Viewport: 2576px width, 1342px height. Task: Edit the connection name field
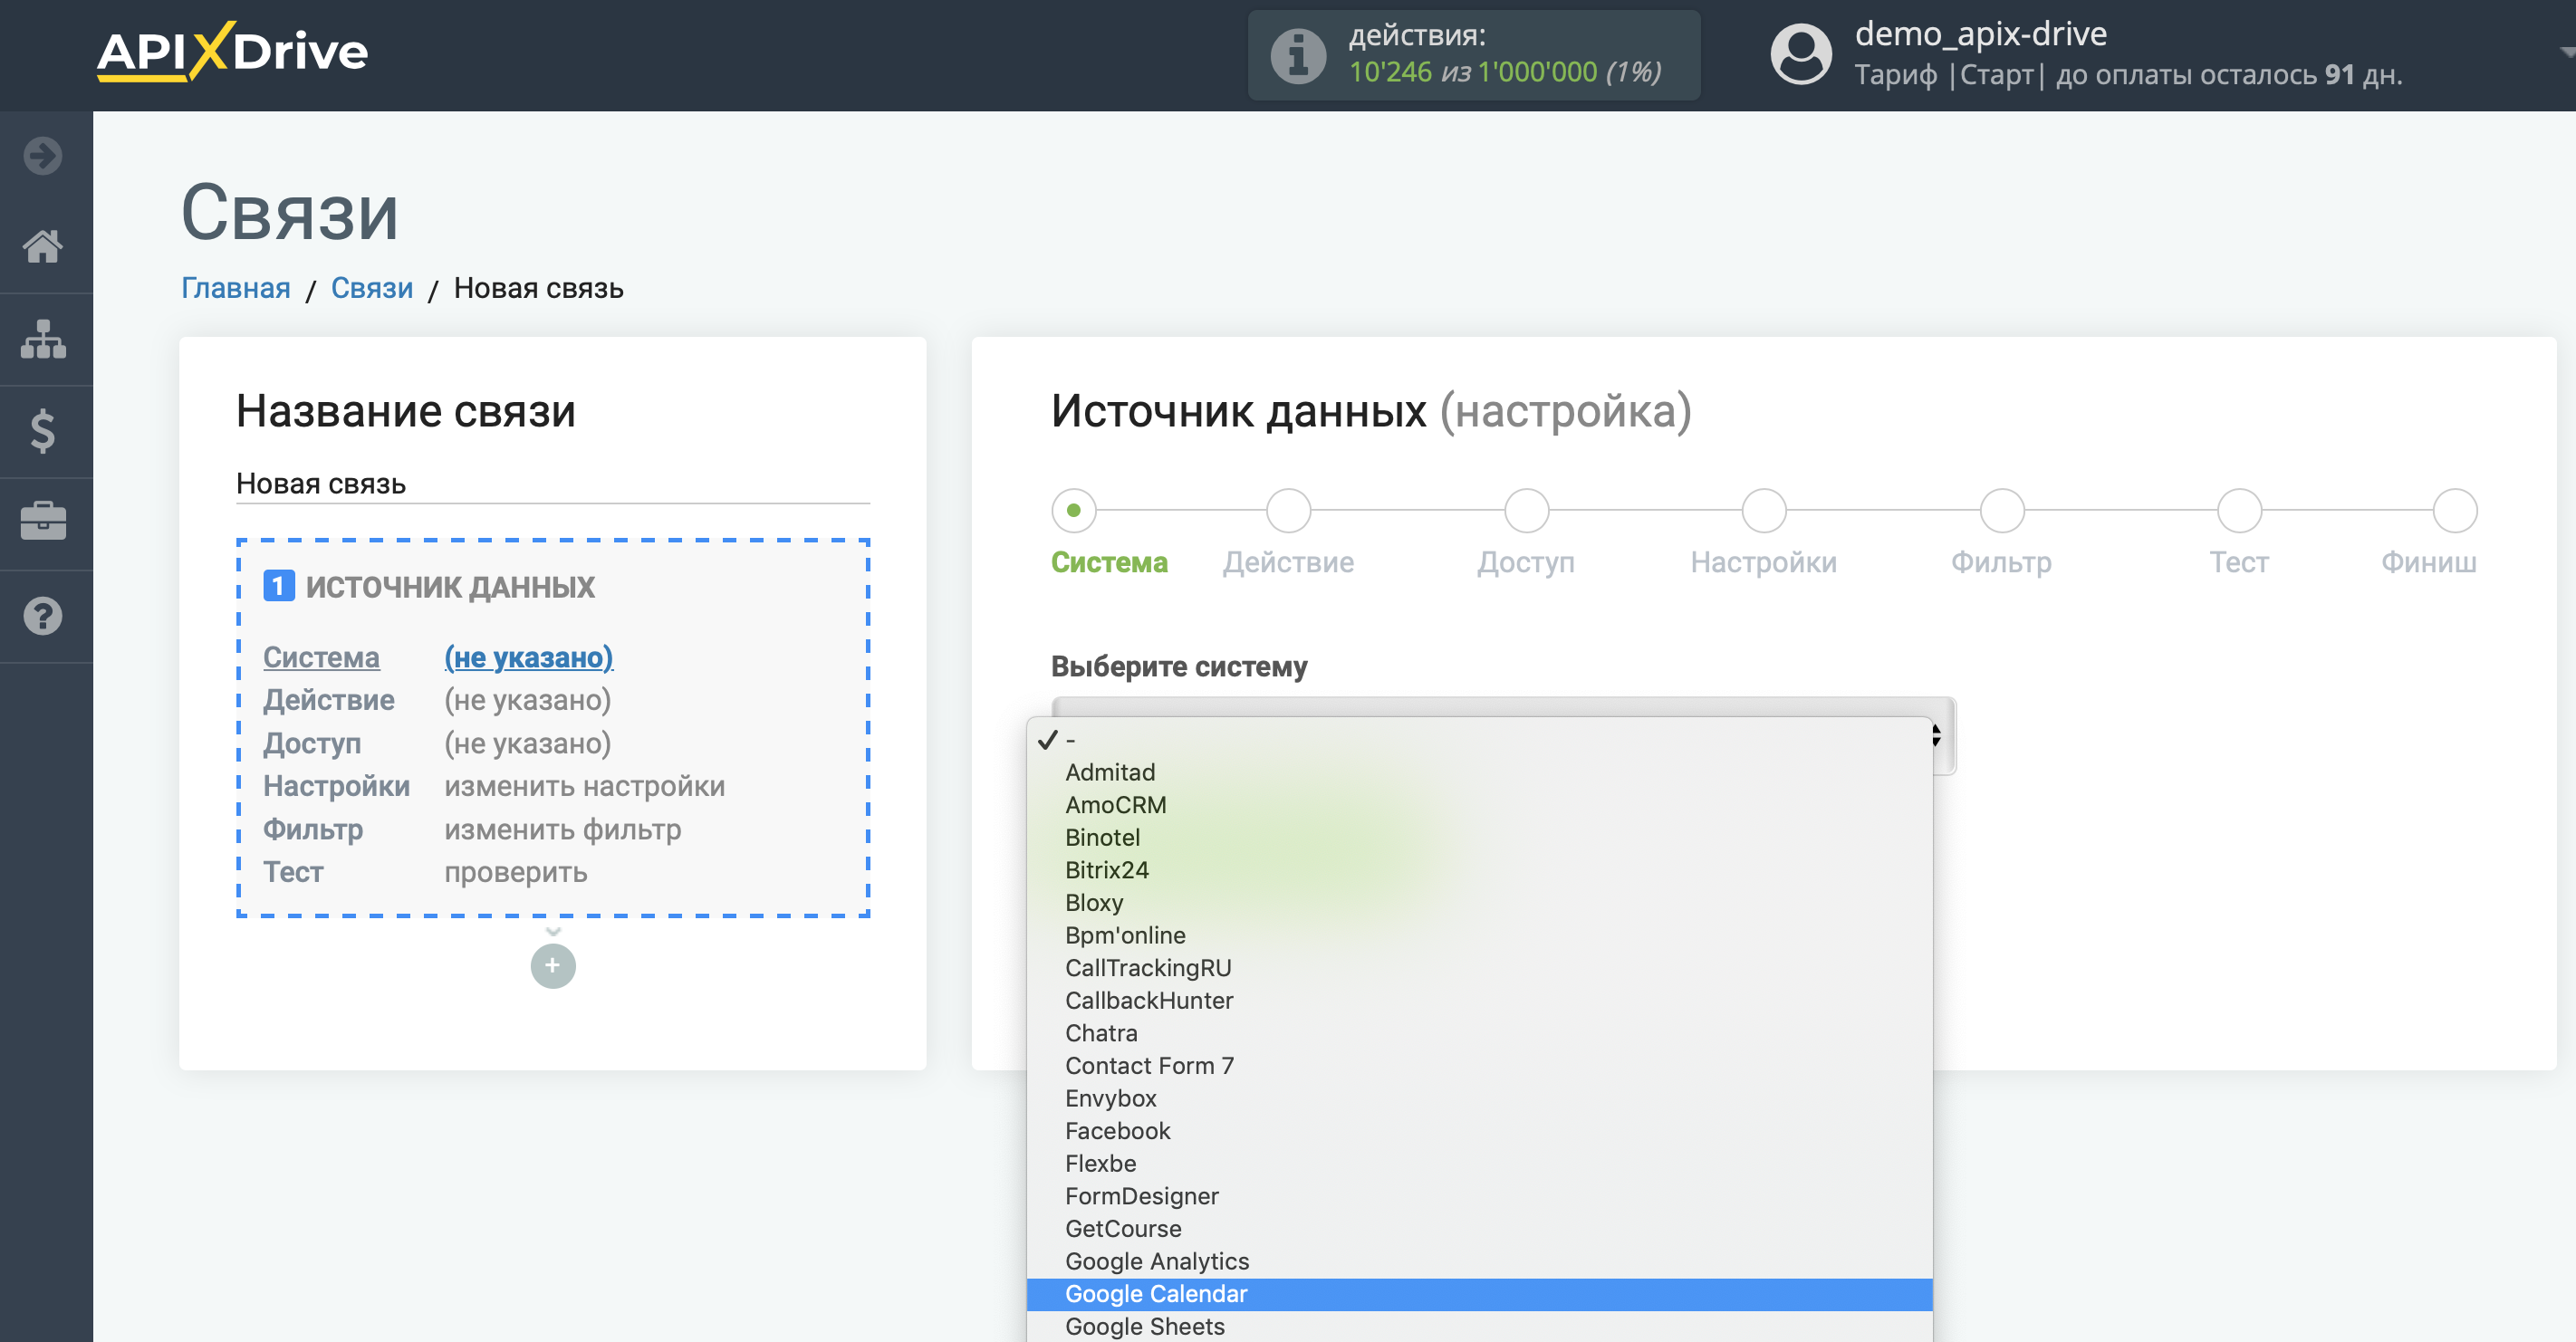553,484
